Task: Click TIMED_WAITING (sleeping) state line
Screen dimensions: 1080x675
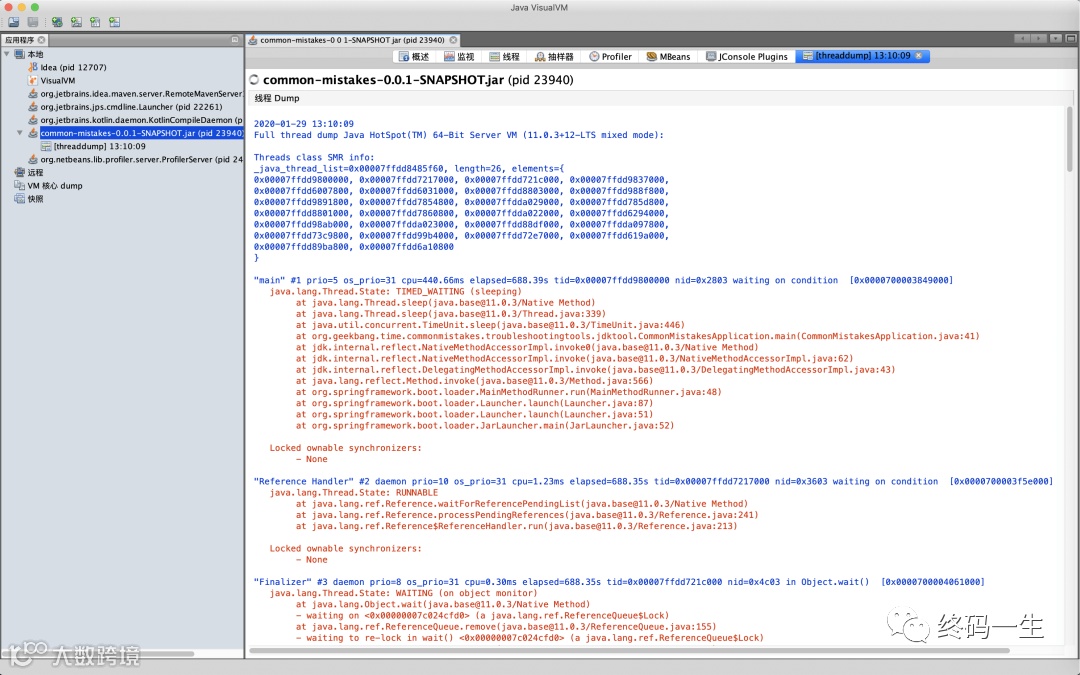Action: pos(395,291)
